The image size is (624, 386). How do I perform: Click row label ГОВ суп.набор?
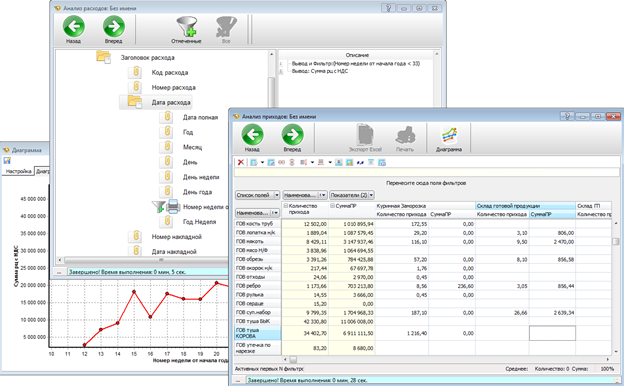pyautogui.click(x=258, y=313)
